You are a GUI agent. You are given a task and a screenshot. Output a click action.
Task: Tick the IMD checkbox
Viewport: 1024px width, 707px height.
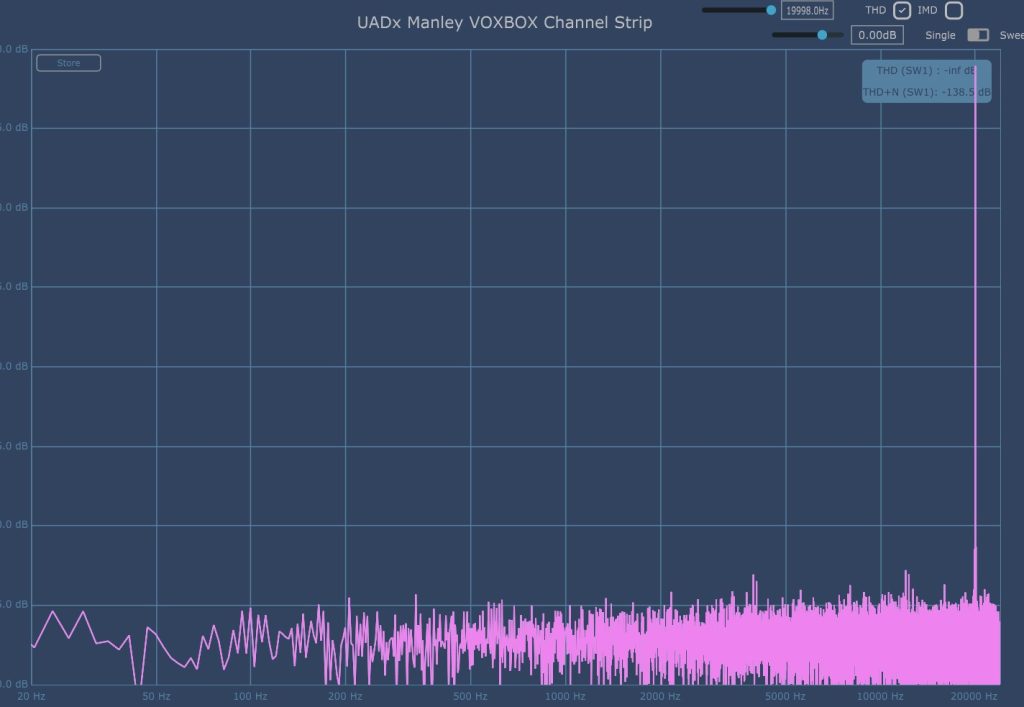click(x=954, y=11)
